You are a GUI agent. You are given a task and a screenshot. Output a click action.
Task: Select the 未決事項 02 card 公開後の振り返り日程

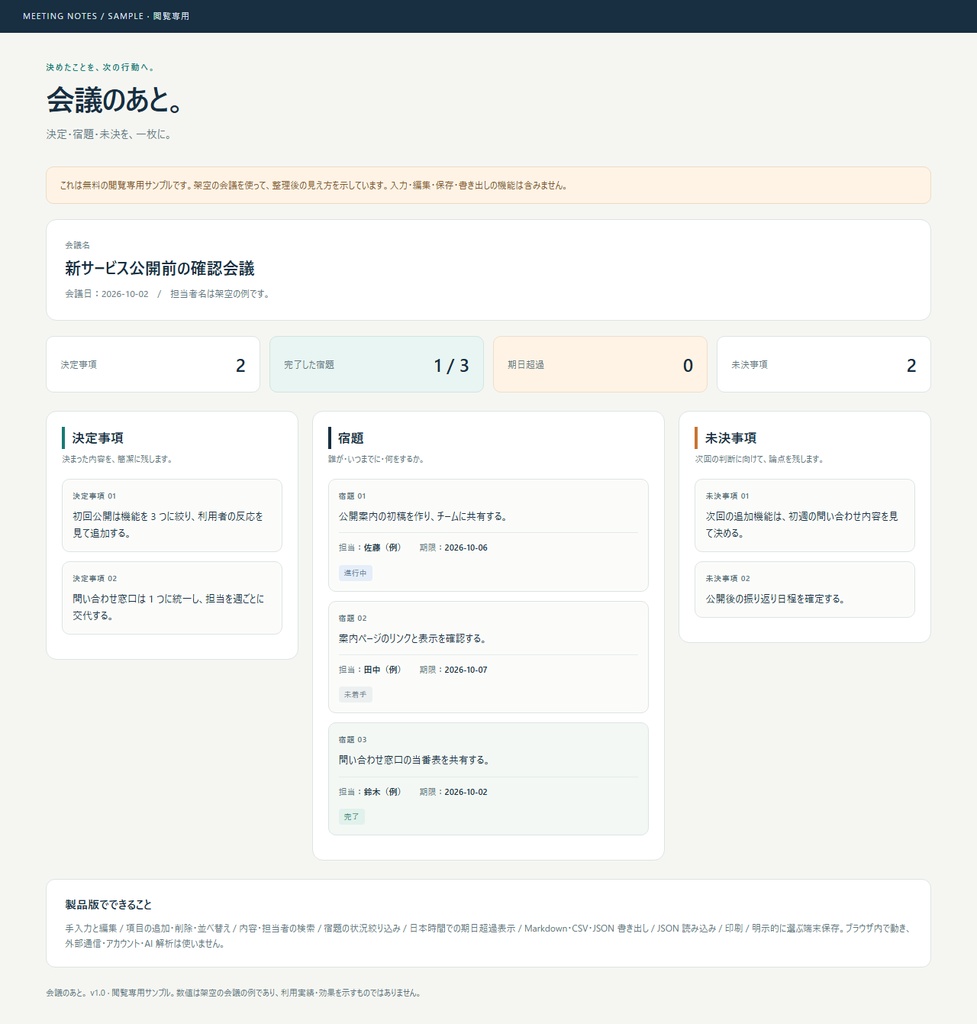pyautogui.click(x=805, y=589)
